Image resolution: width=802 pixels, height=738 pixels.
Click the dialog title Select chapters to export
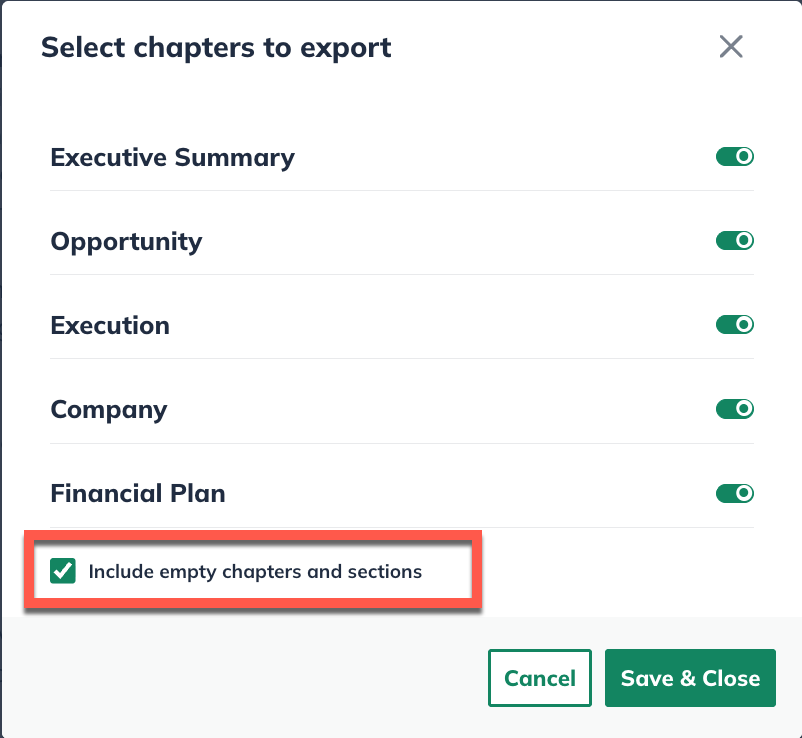pos(216,47)
